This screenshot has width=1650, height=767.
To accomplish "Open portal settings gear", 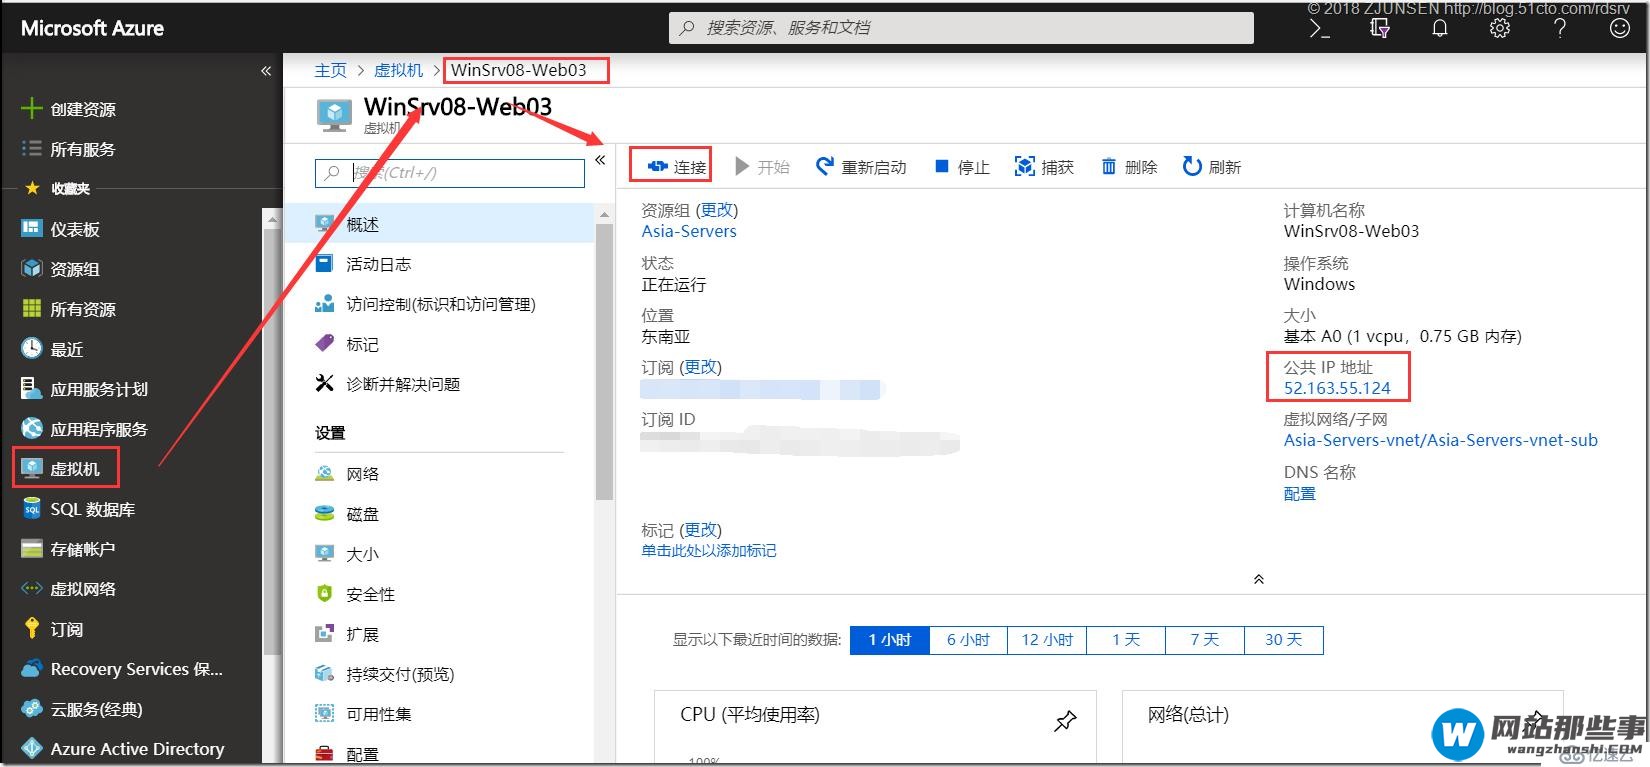I will point(1500,29).
